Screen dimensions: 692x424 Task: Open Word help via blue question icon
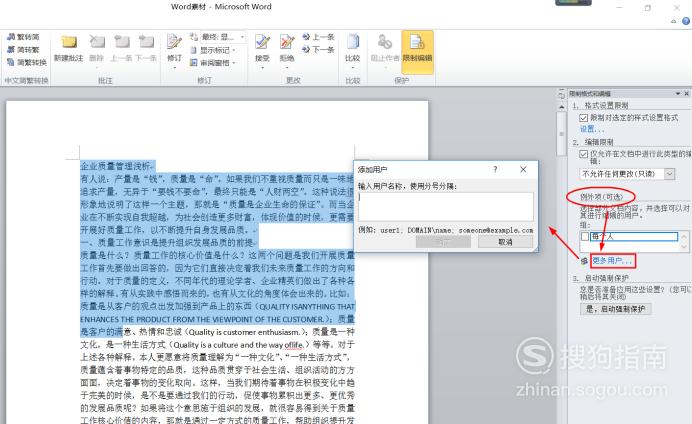(x=686, y=21)
